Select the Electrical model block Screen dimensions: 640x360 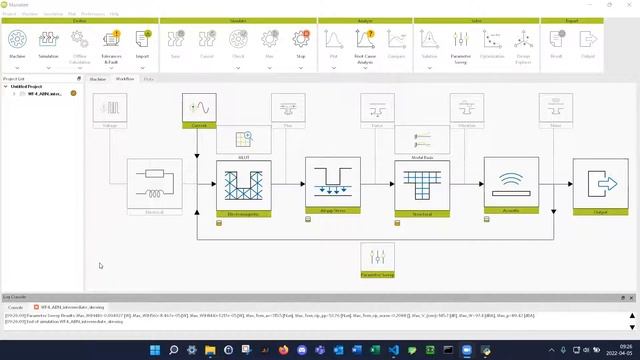click(155, 187)
